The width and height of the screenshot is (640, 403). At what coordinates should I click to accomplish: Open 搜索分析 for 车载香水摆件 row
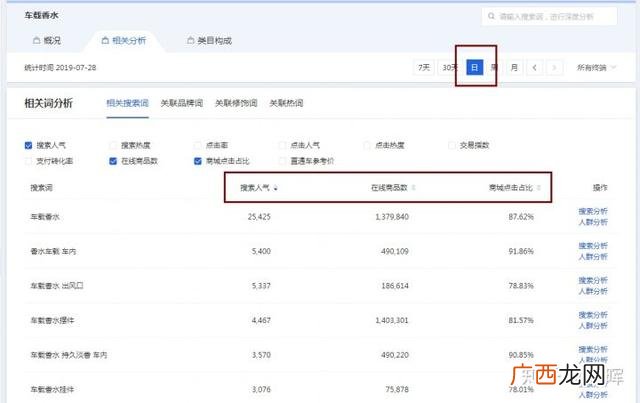[593, 315]
